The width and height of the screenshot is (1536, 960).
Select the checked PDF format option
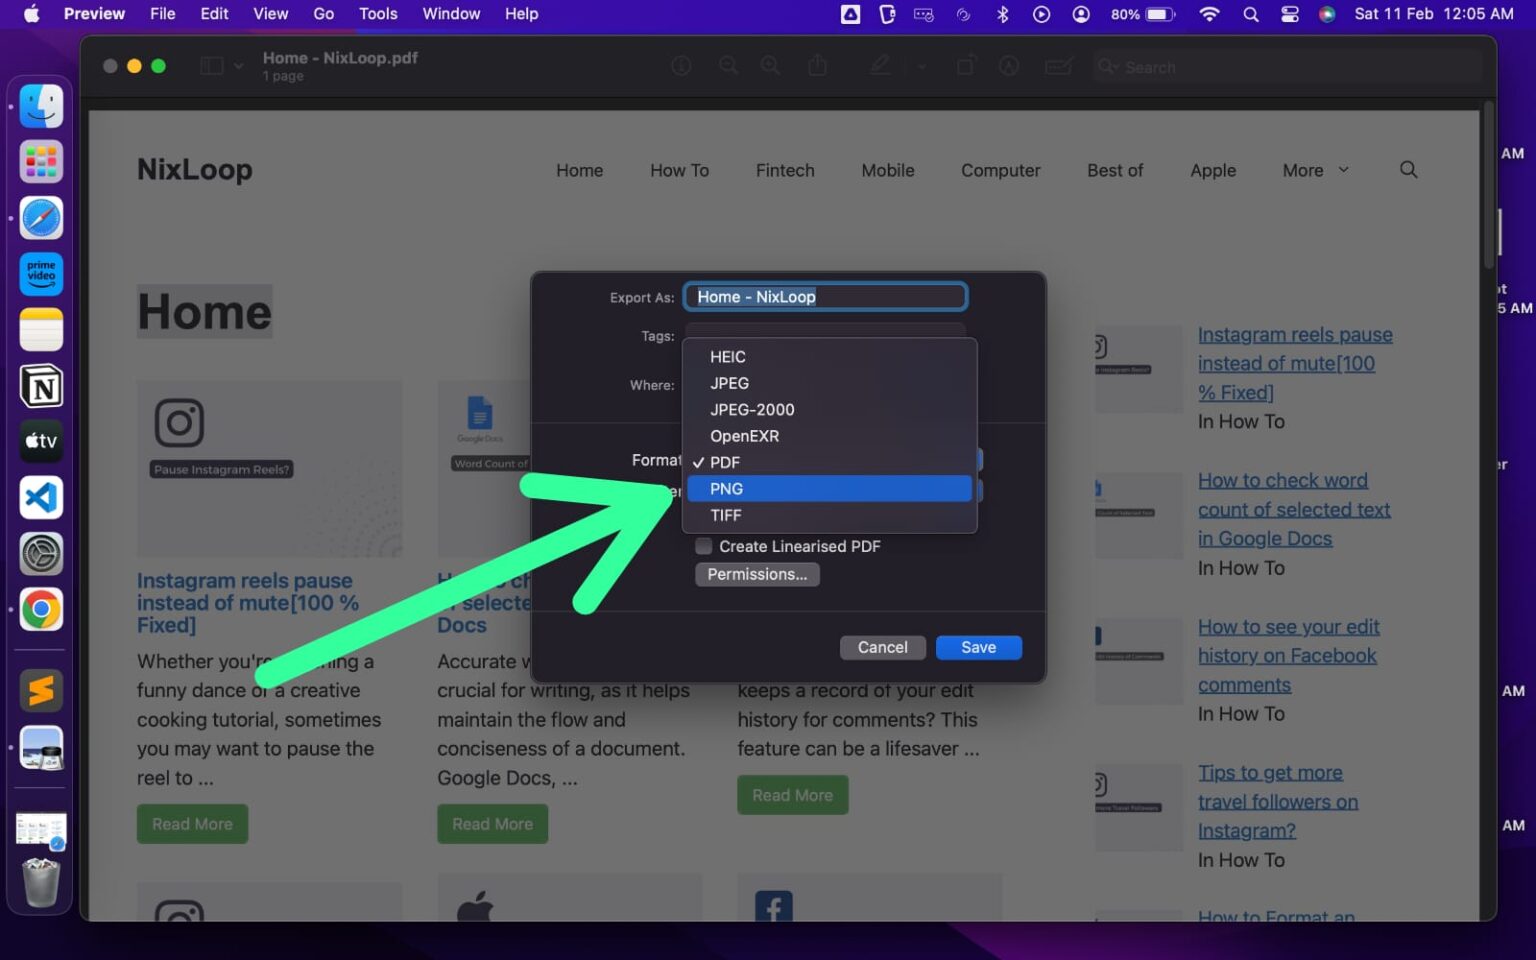pos(829,462)
